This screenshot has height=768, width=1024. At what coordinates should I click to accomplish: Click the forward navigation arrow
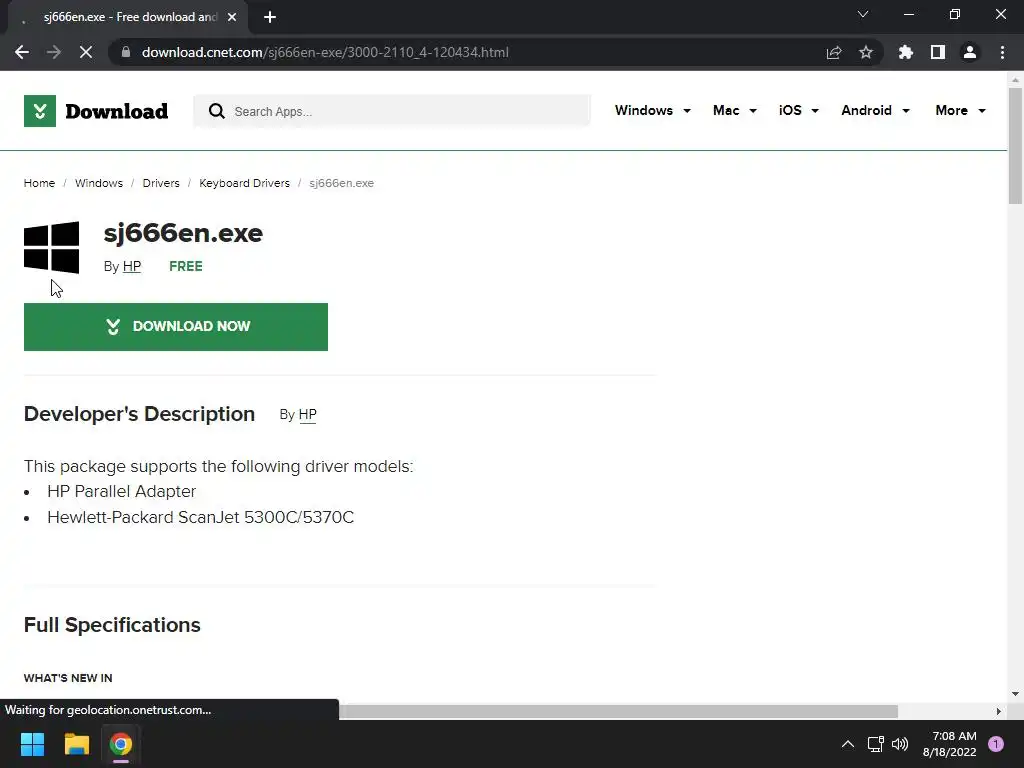tap(54, 52)
